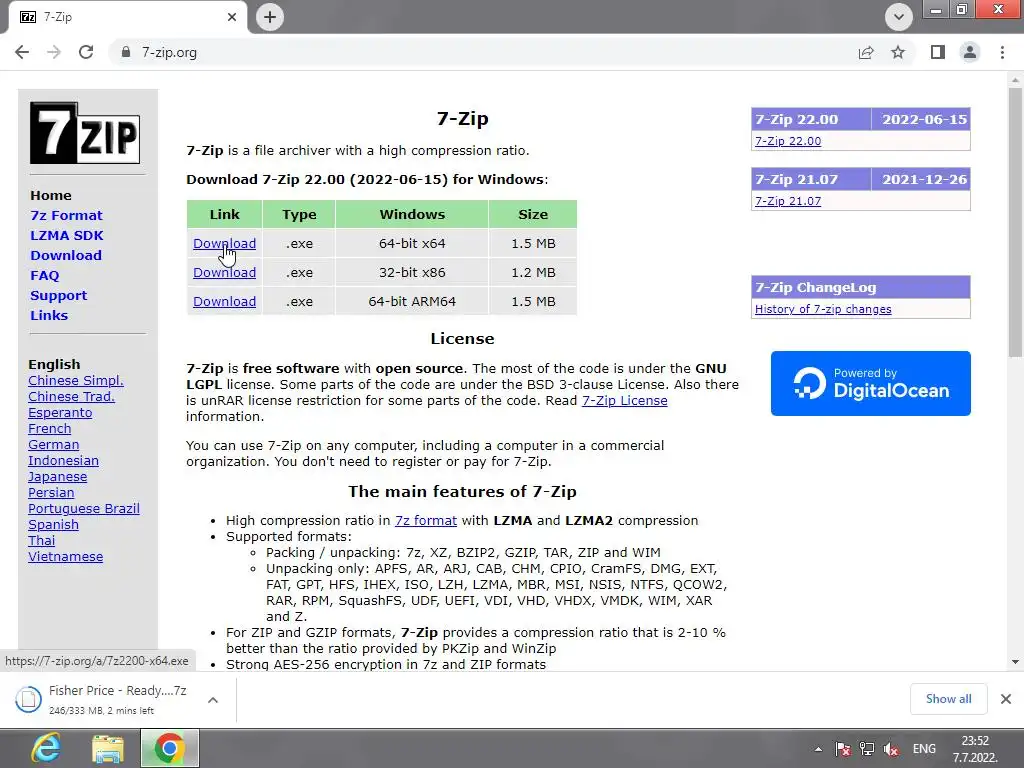Viewport: 1024px width, 768px height.
Task: Open the Support sidebar link
Action: pyautogui.click(x=58, y=295)
